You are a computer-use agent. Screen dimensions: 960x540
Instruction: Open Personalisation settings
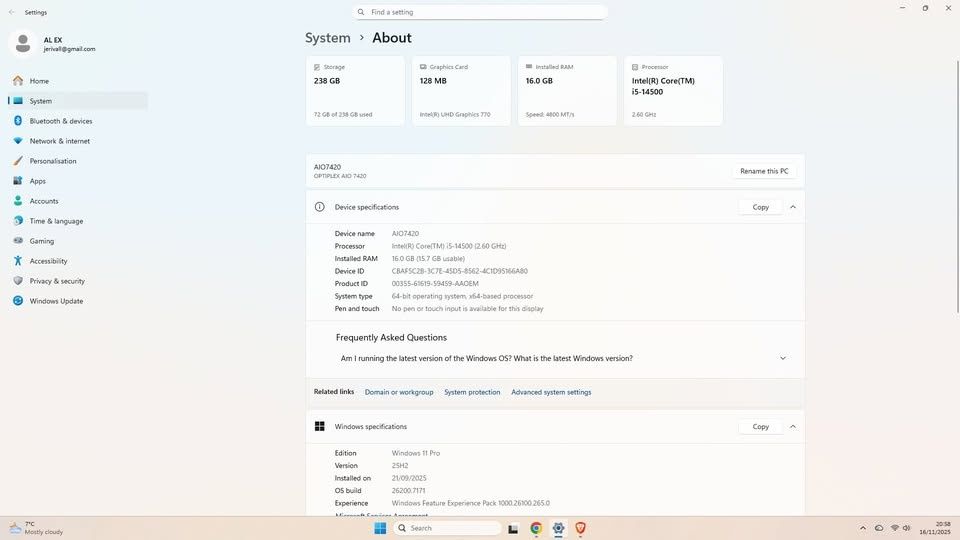tap(78, 161)
